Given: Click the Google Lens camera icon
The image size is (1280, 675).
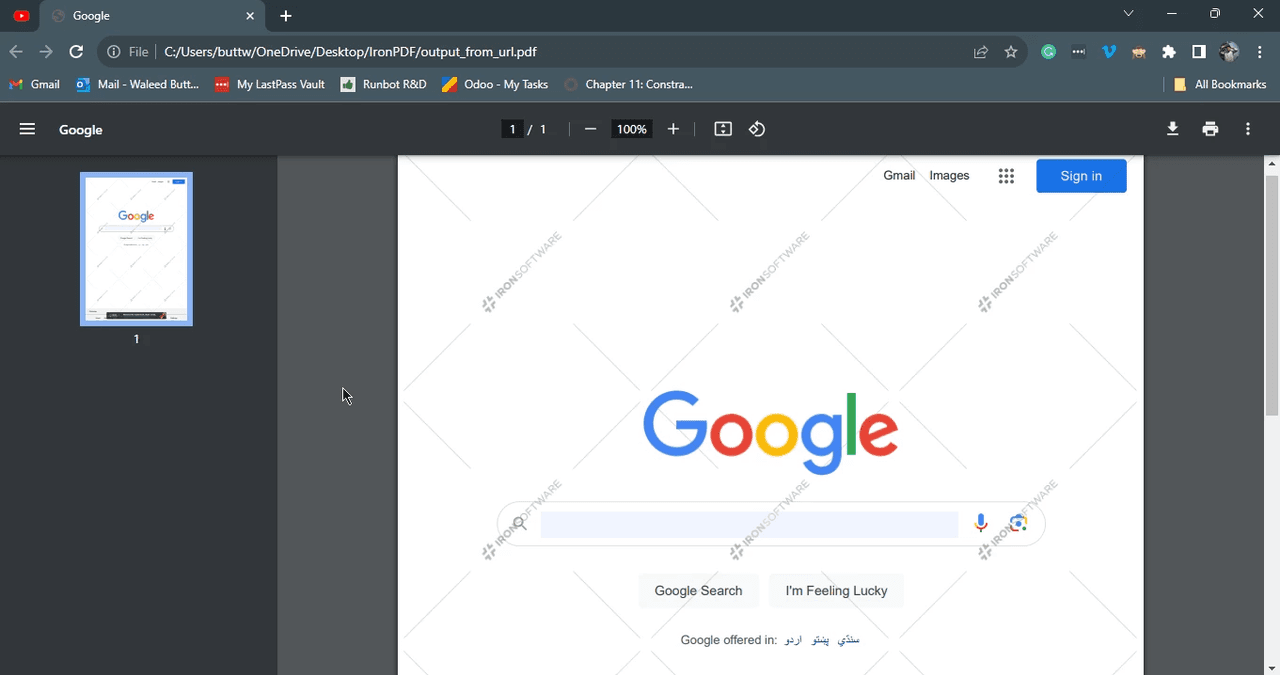Looking at the screenshot, I should tap(1018, 523).
